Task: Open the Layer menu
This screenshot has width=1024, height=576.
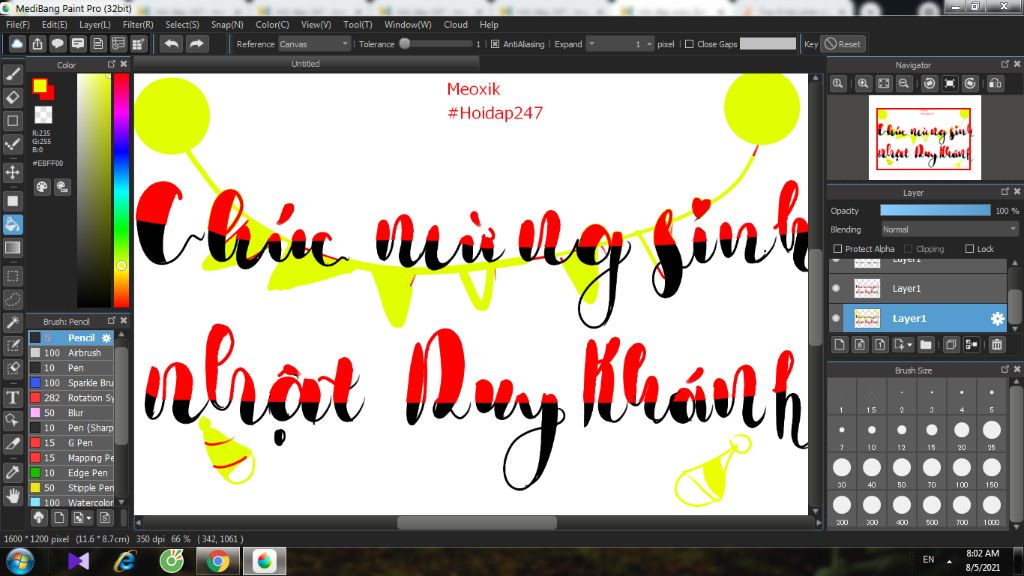Action: (x=95, y=24)
